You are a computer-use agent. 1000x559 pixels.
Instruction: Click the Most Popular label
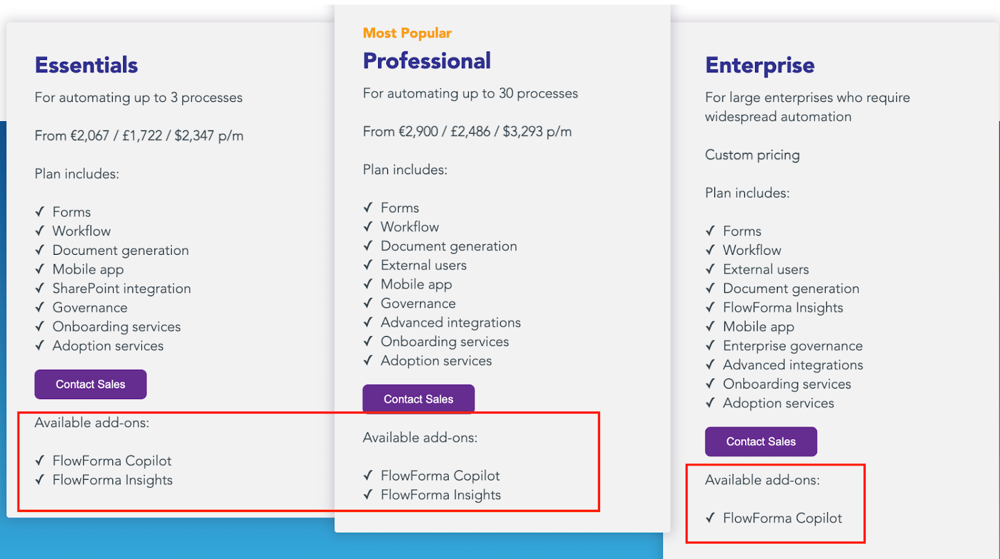[407, 33]
